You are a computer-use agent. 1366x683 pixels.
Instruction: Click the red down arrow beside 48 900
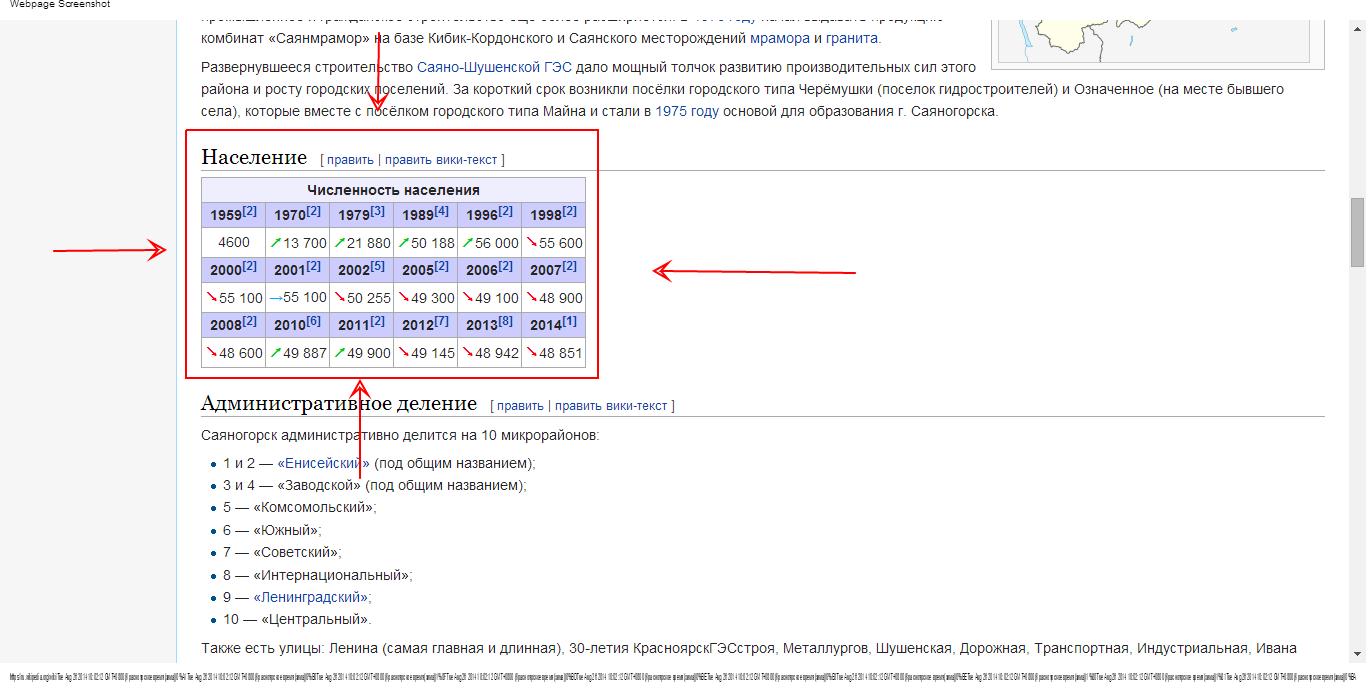point(531,297)
